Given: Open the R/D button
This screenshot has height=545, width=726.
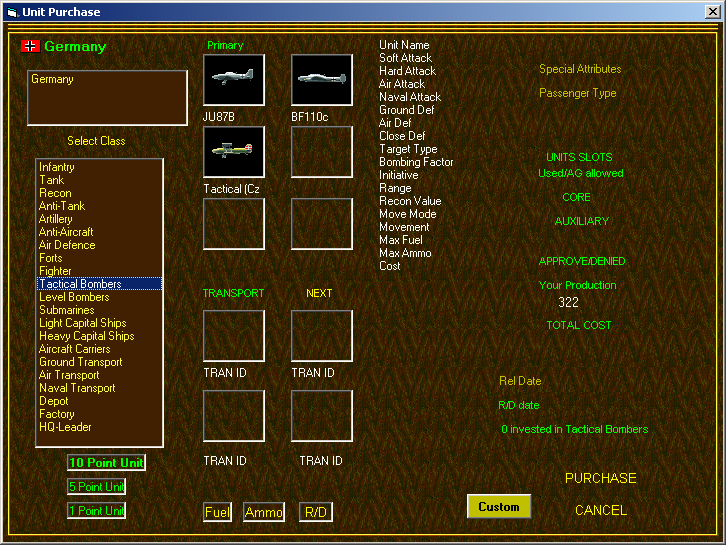Looking at the screenshot, I should click(316, 512).
